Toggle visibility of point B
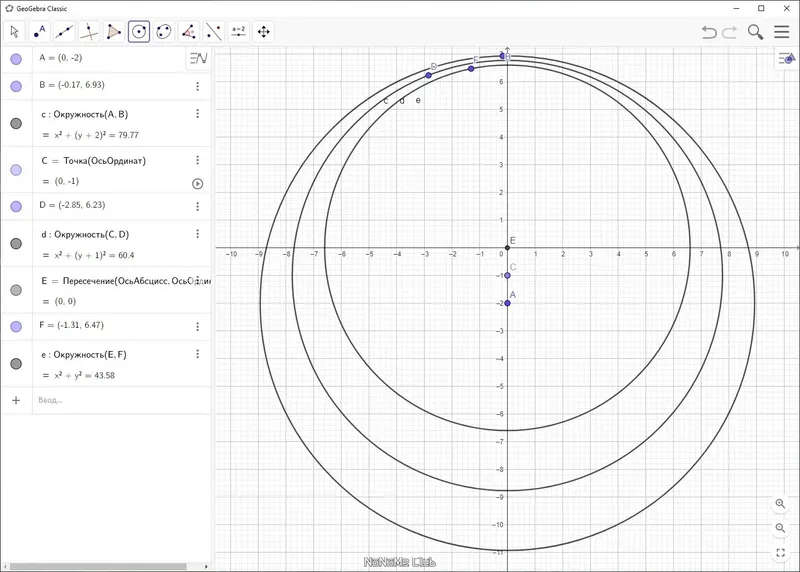The width and height of the screenshot is (800, 572). click(x=16, y=86)
